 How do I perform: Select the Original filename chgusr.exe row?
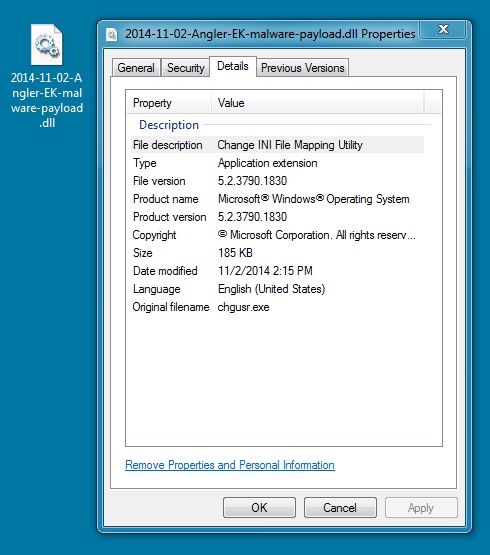coord(277,307)
